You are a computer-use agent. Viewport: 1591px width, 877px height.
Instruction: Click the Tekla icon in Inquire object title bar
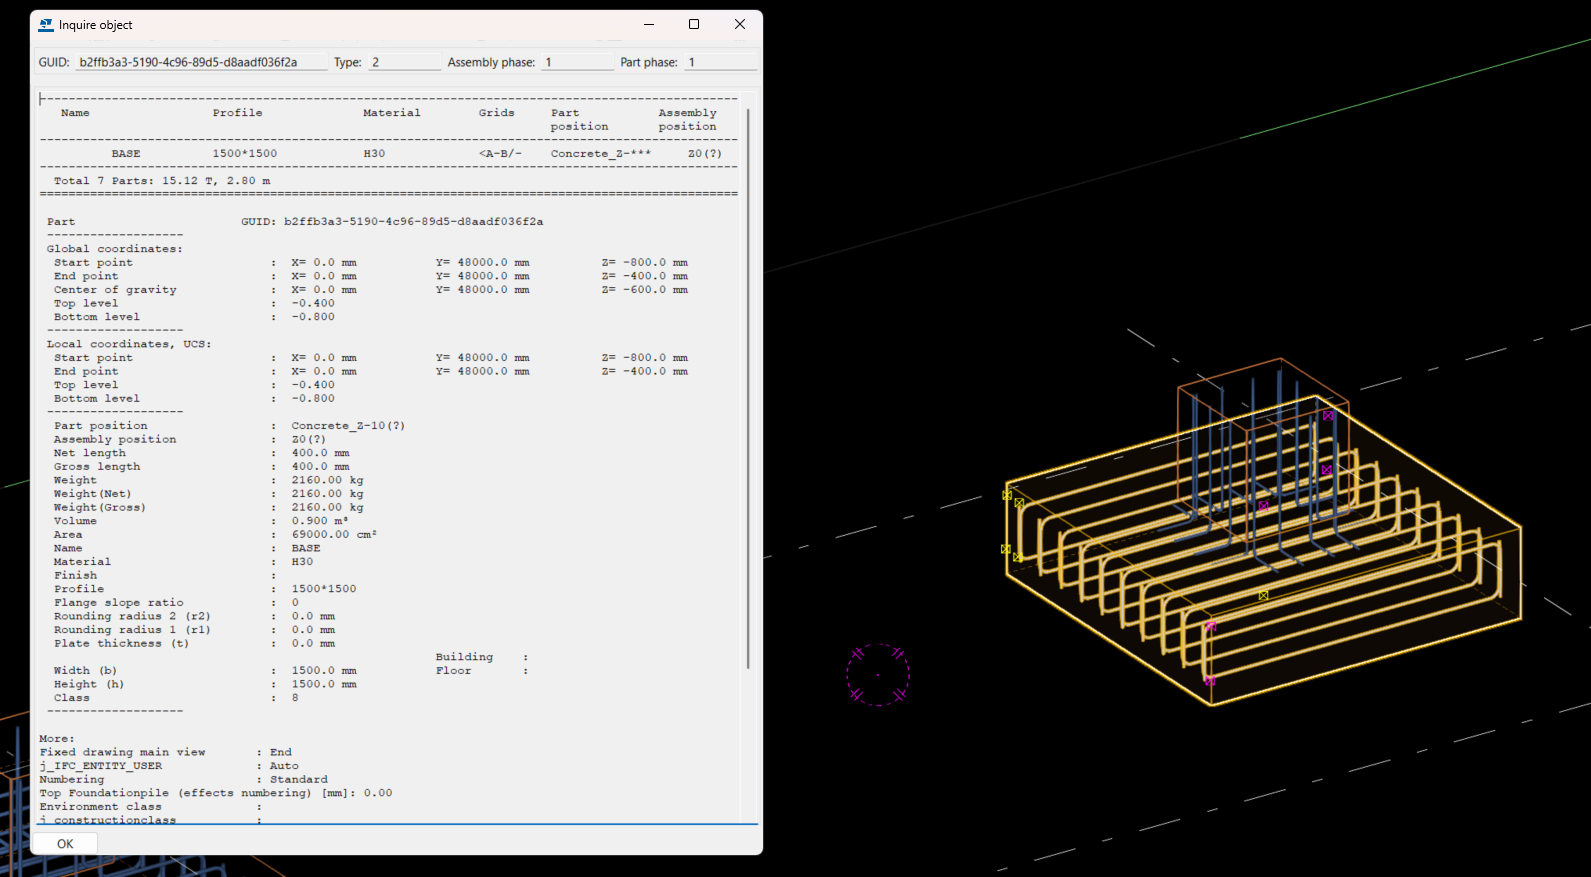[46, 25]
